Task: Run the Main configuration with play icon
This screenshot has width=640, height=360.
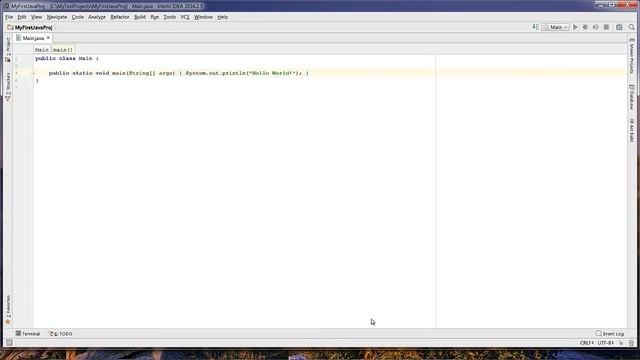Action: tap(575, 27)
